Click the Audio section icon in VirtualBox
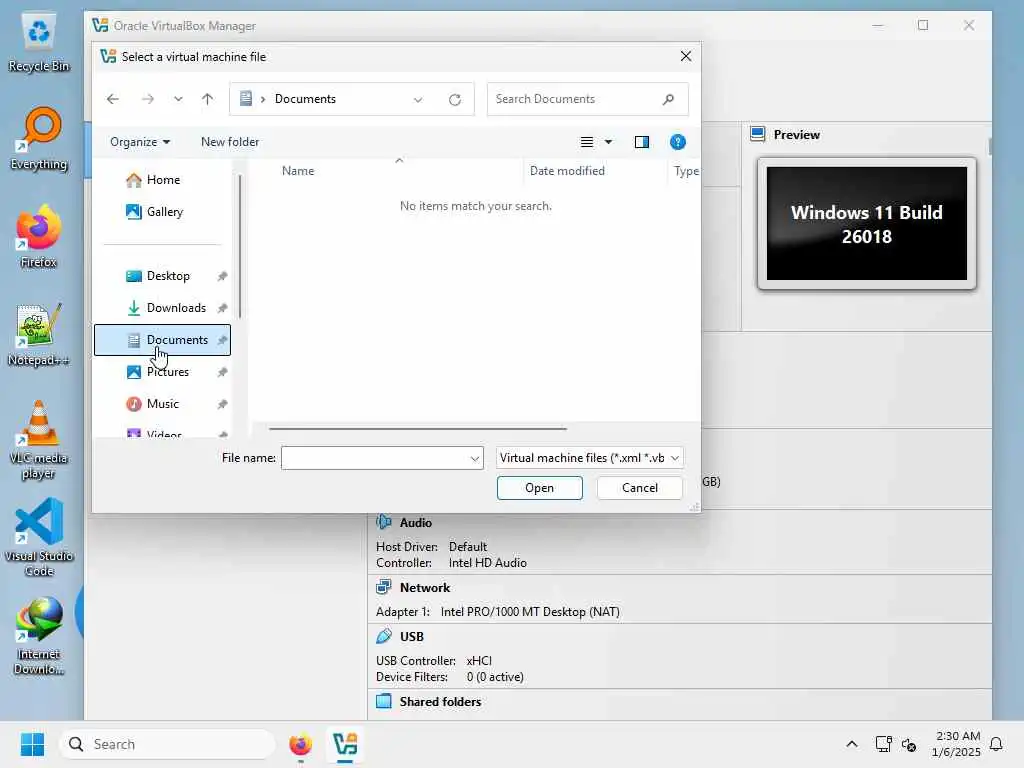Viewport: 1024px width, 768px height. (x=384, y=522)
